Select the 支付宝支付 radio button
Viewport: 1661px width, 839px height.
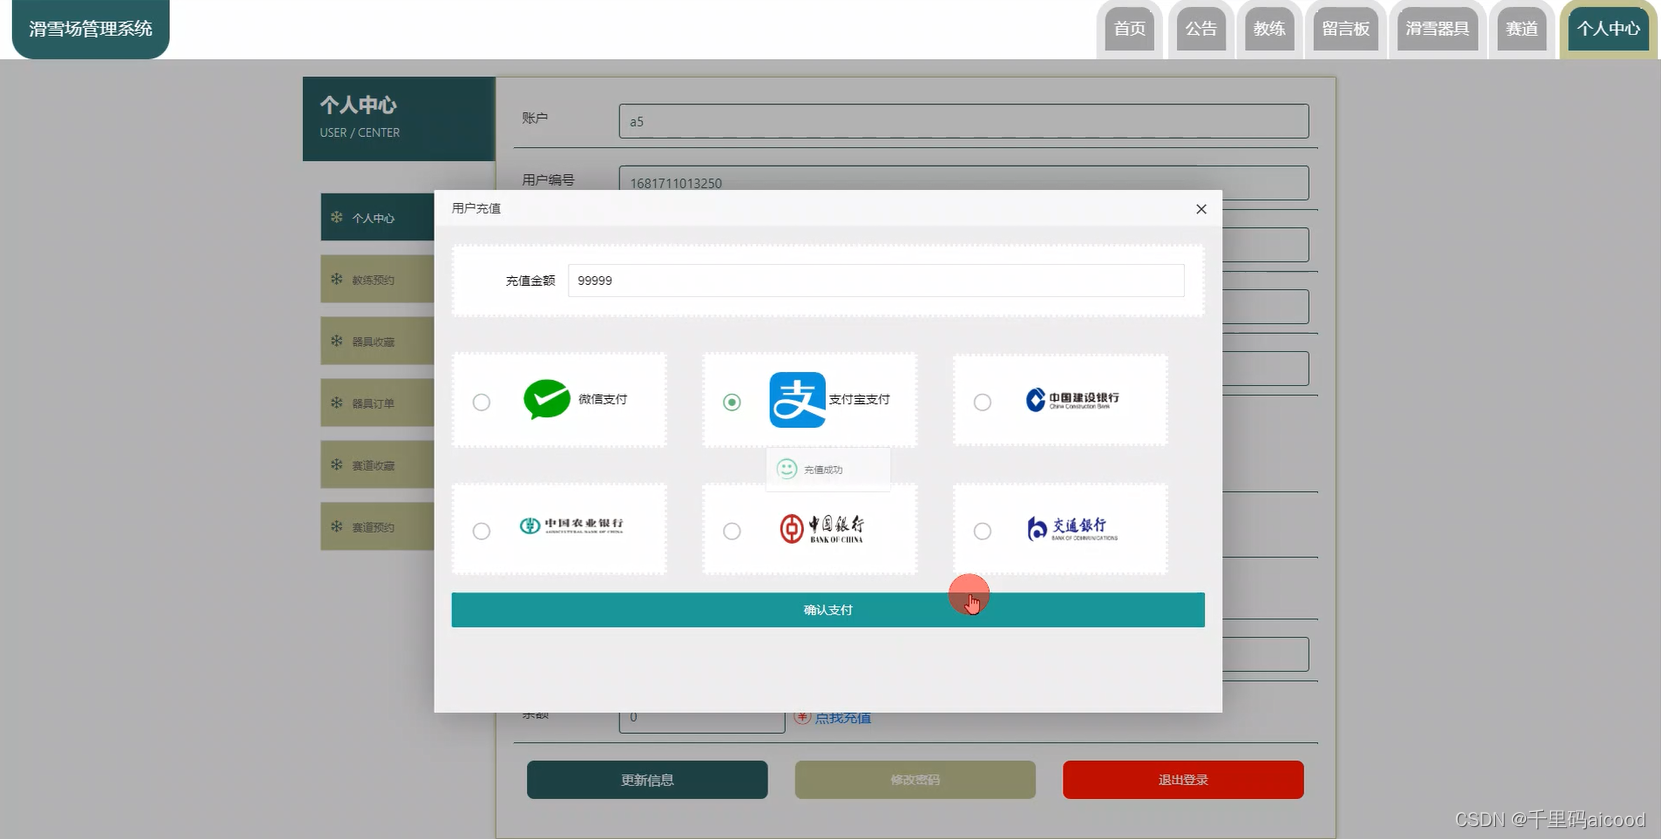[x=732, y=402]
